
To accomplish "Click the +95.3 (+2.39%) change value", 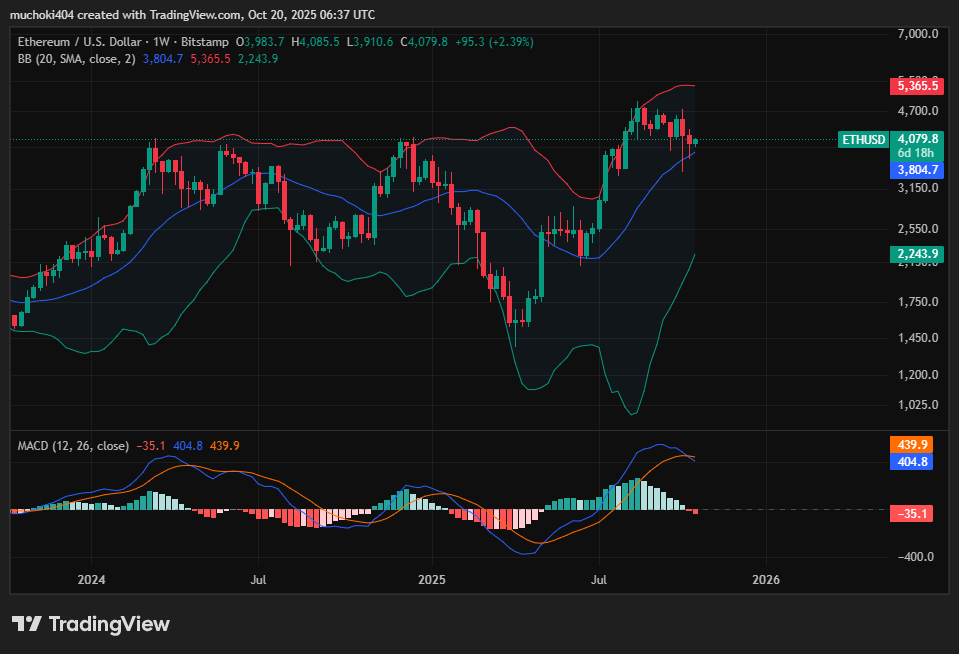I will 494,42.
